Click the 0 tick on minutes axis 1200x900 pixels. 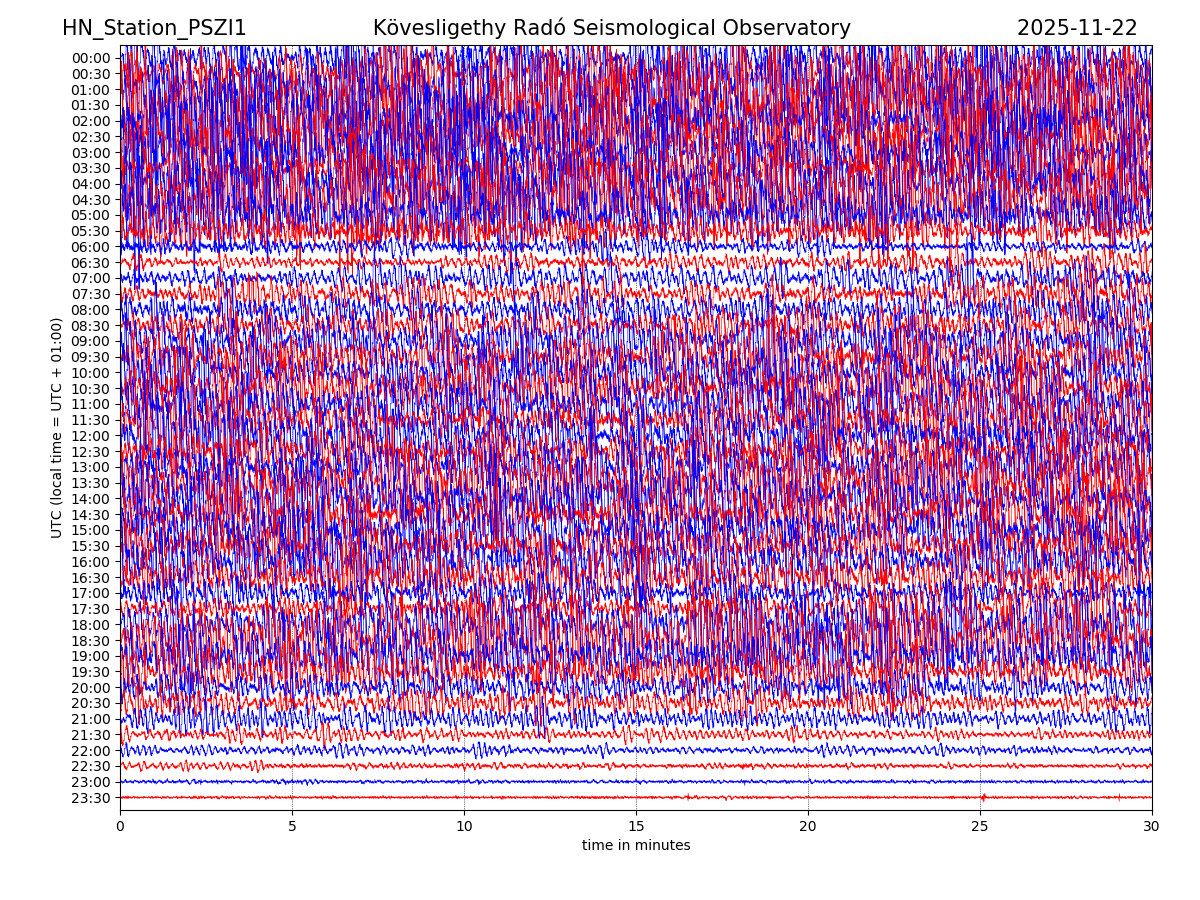tap(120, 827)
